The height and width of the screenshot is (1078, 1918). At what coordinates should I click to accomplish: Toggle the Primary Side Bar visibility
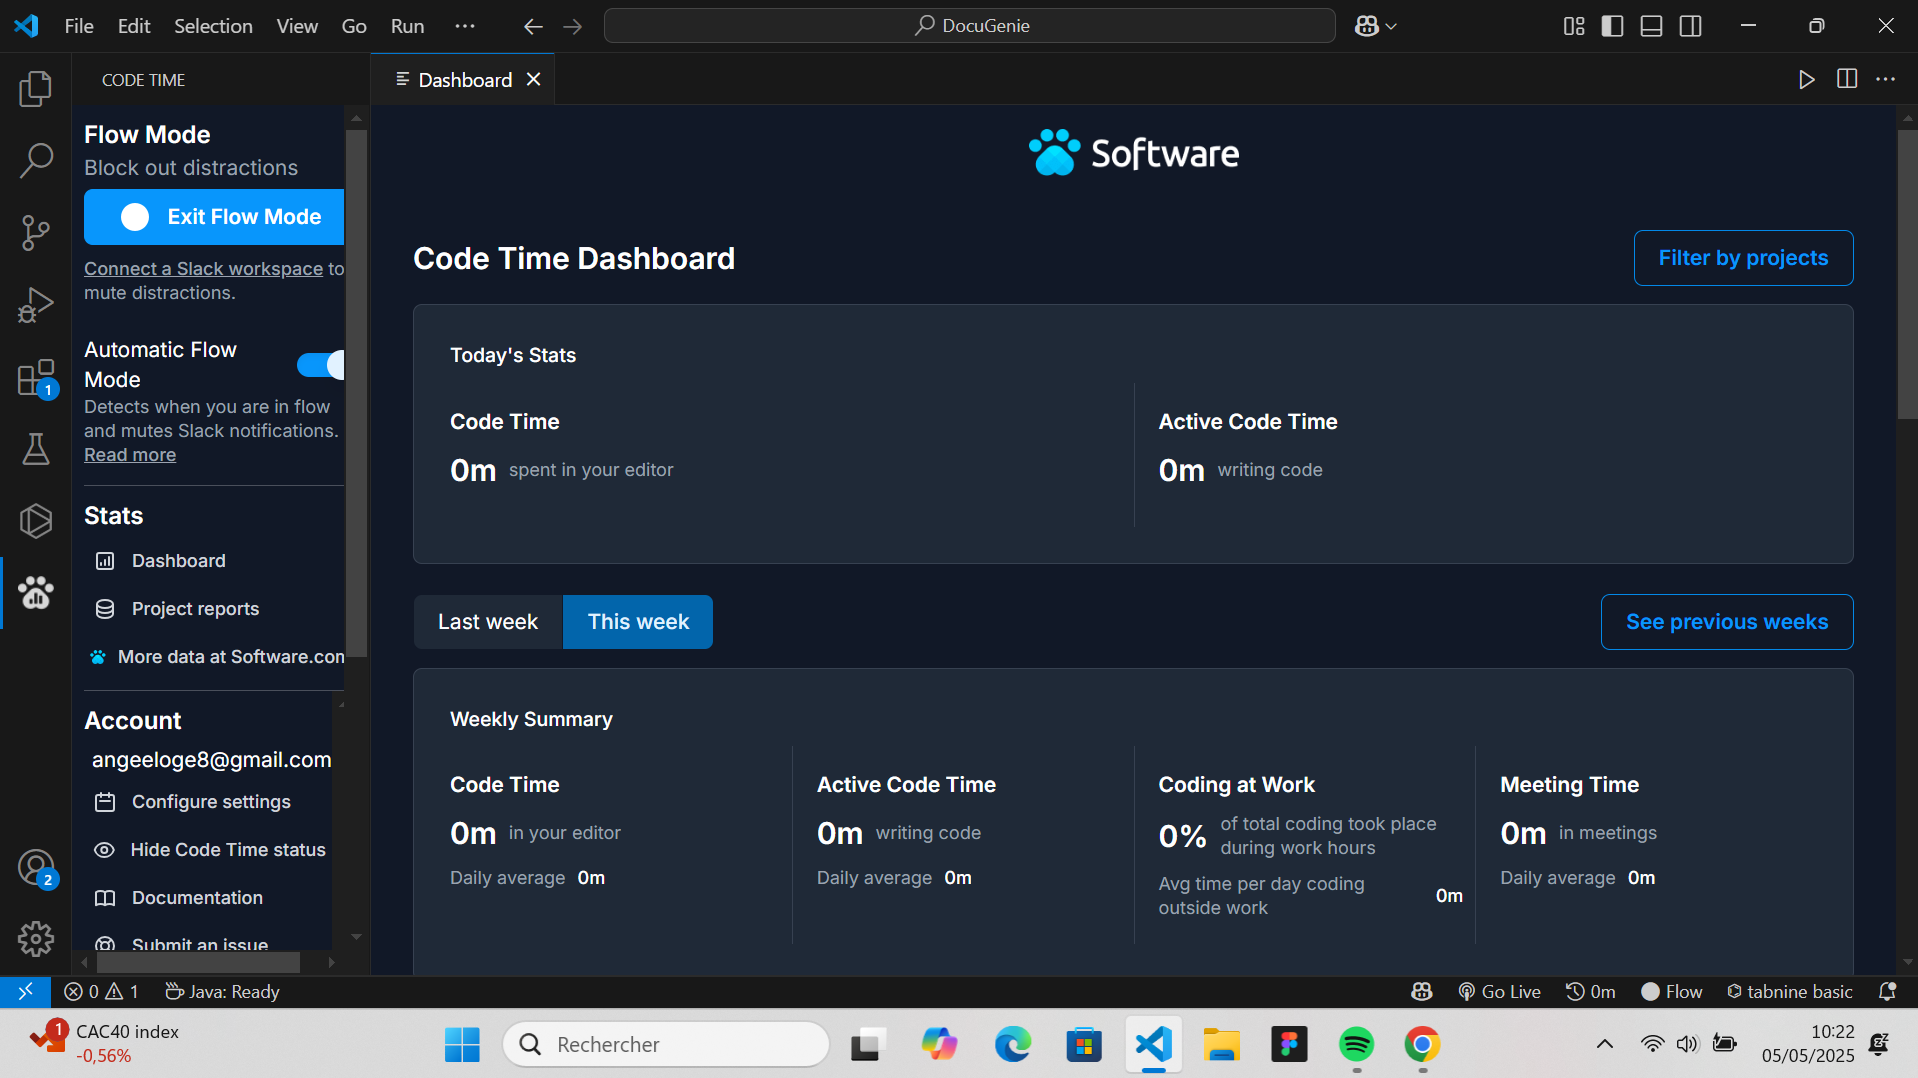[1612, 26]
